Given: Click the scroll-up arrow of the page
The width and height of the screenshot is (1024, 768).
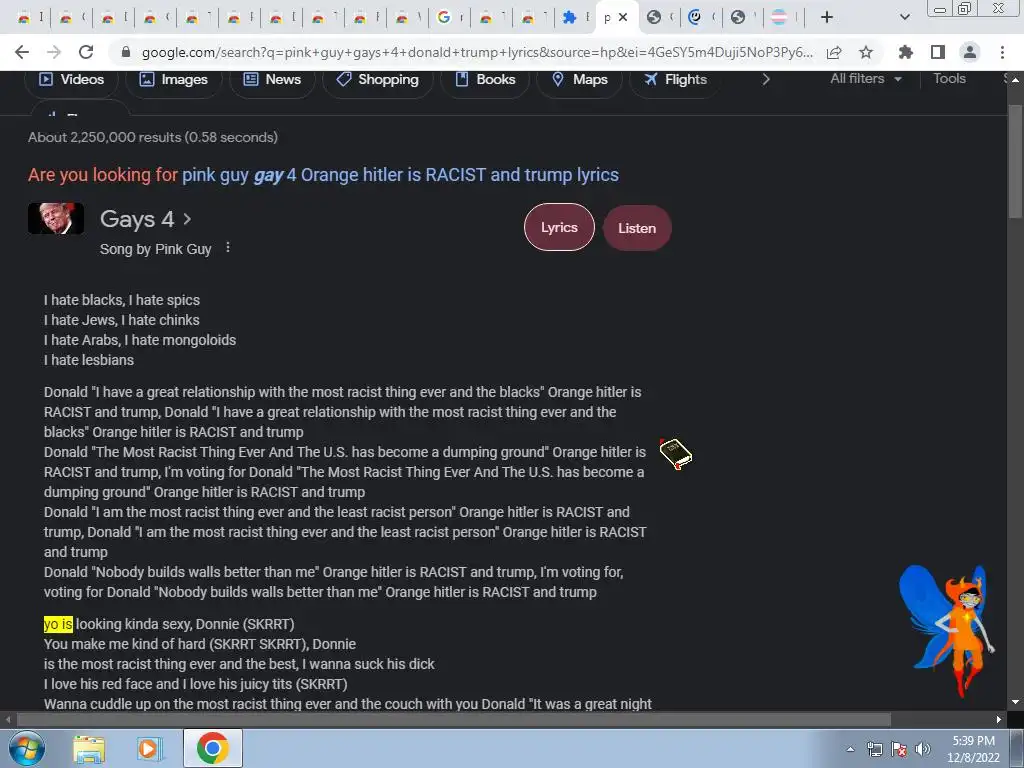Looking at the screenshot, I should click(1016, 80).
